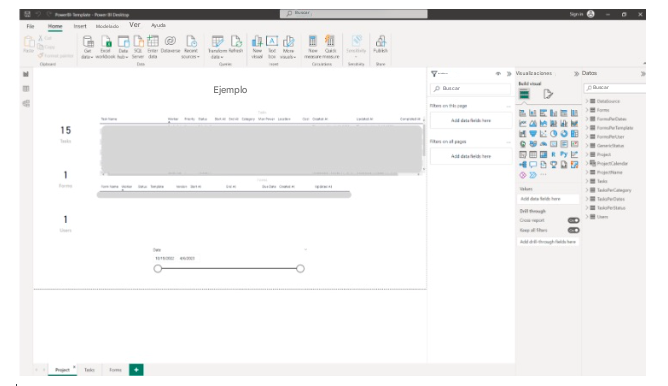Select the R script visual
Screen dimensions: 668x386
[x=553, y=154]
